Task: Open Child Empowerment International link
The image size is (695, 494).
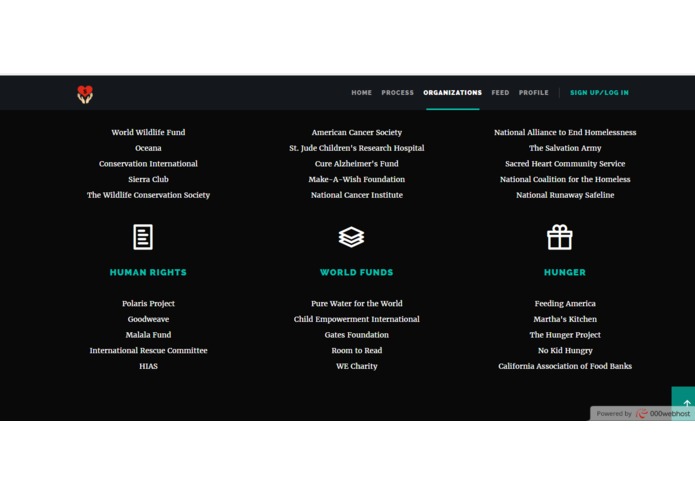Action: 357,319
